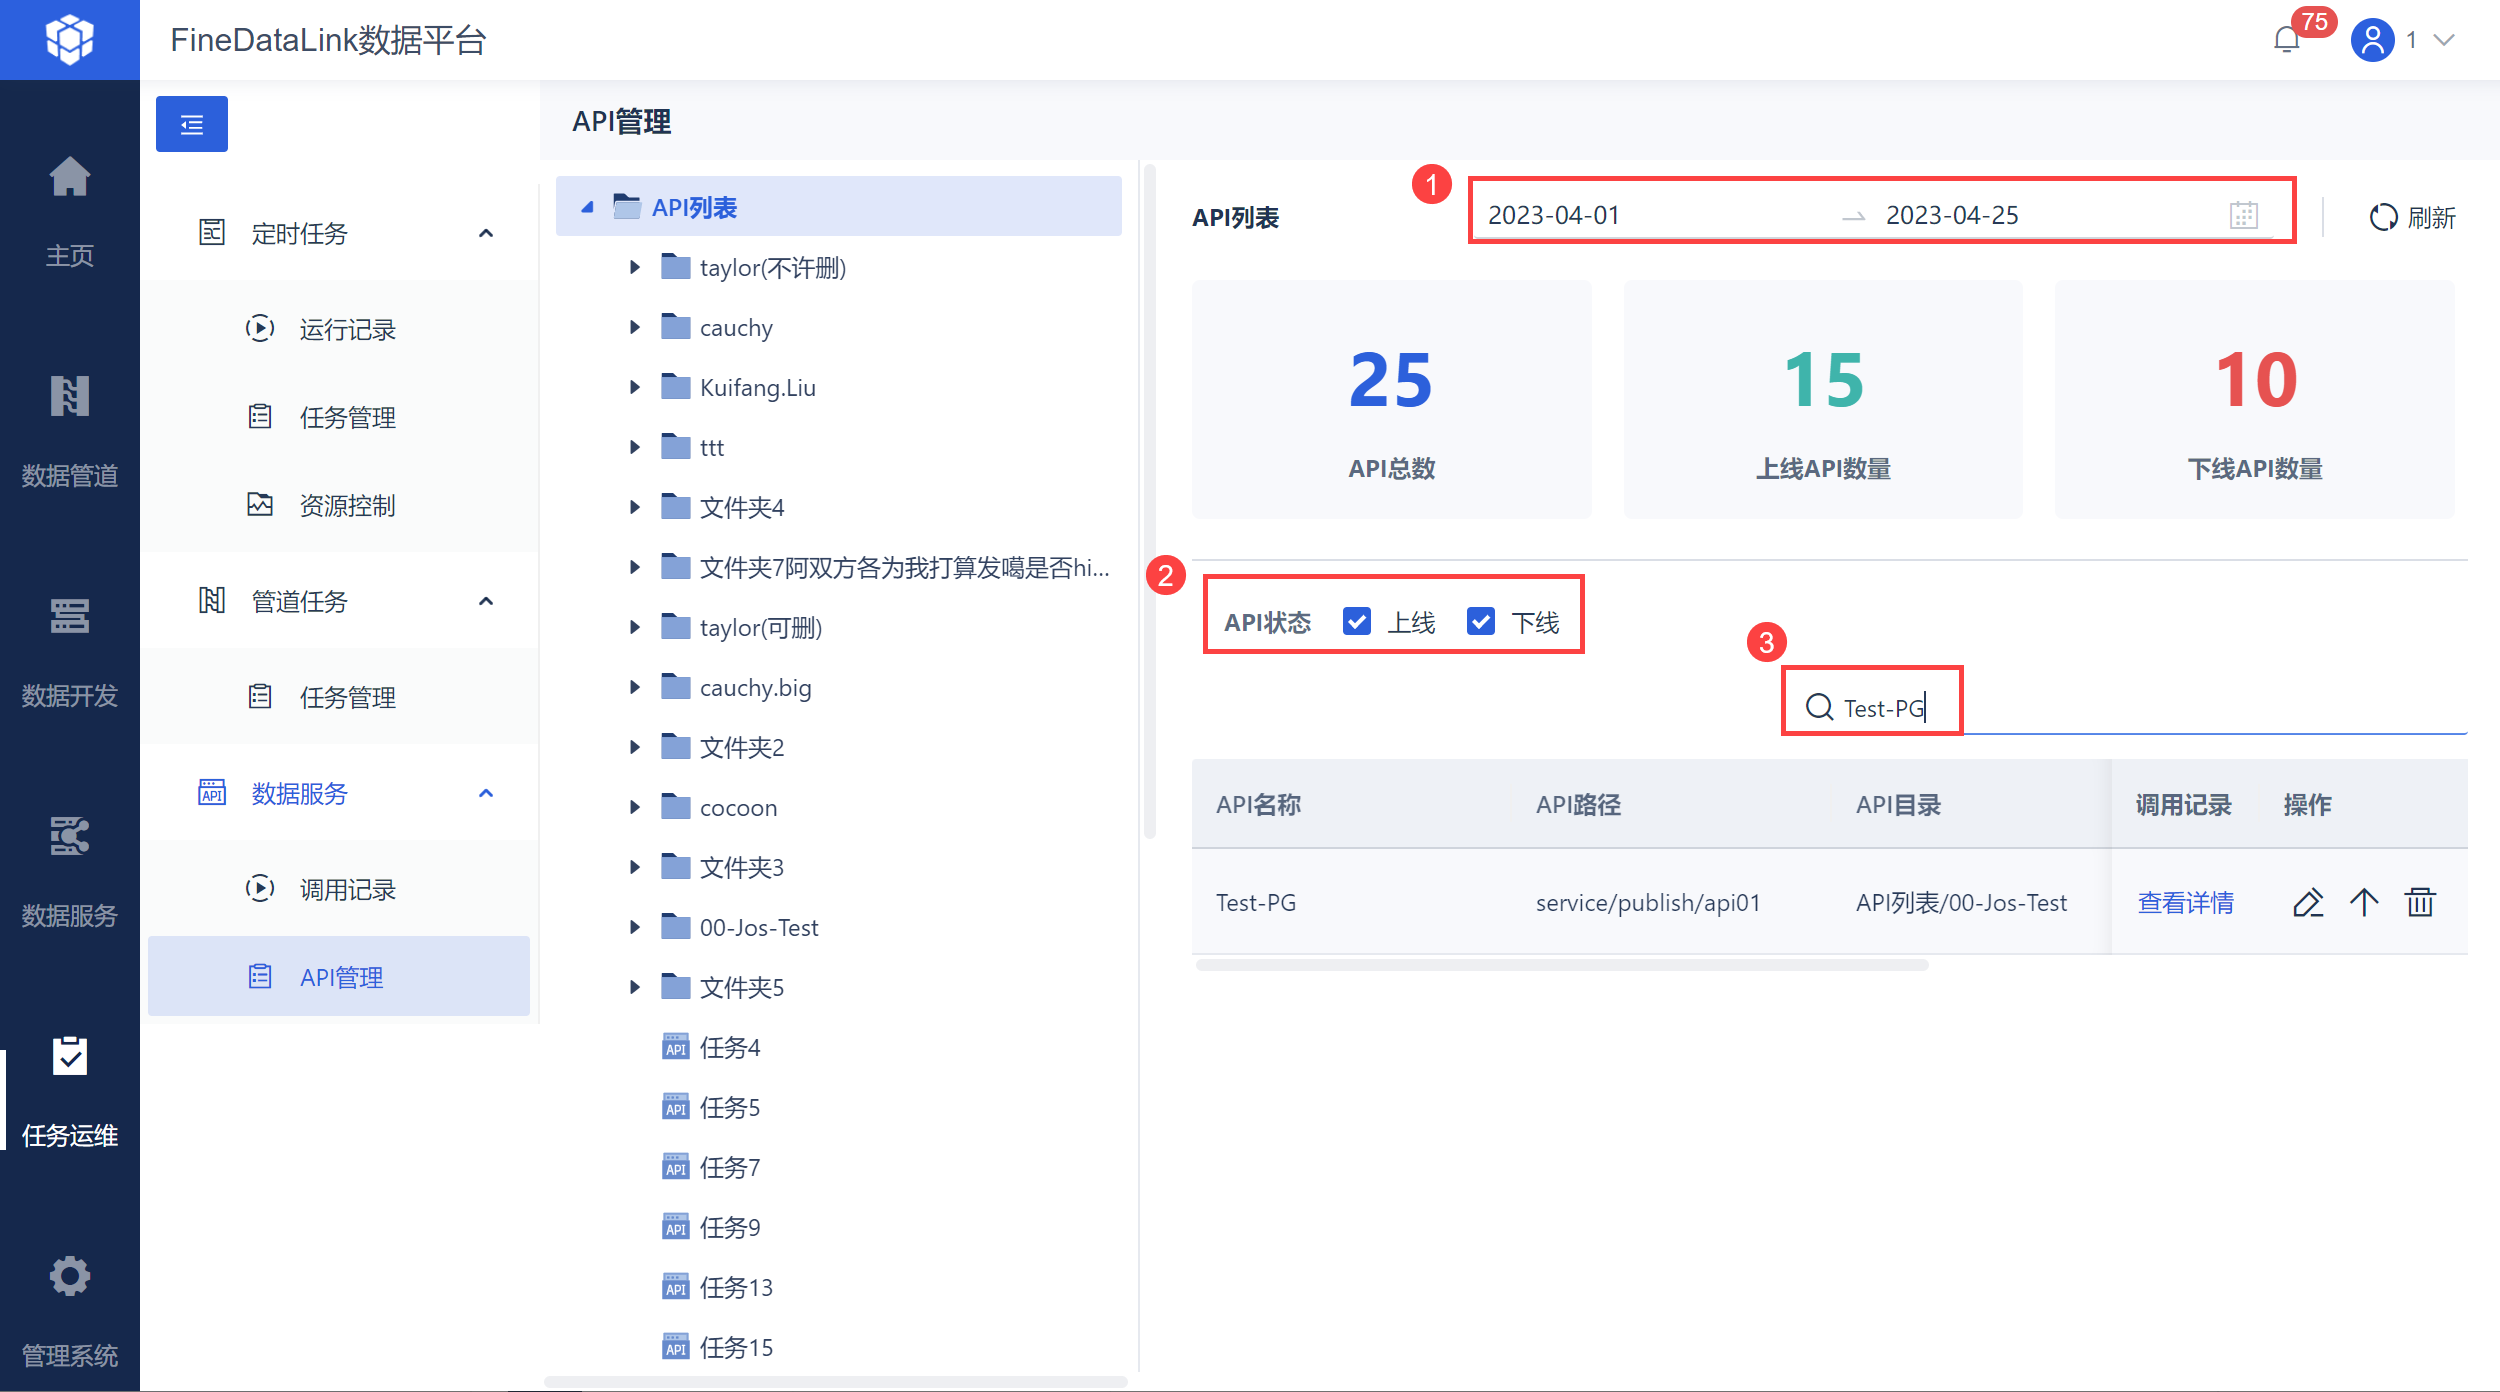This screenshot has height=1392, width=2500.
Task: Open the calendar icon in the date range
Action: coord(2244,215)
